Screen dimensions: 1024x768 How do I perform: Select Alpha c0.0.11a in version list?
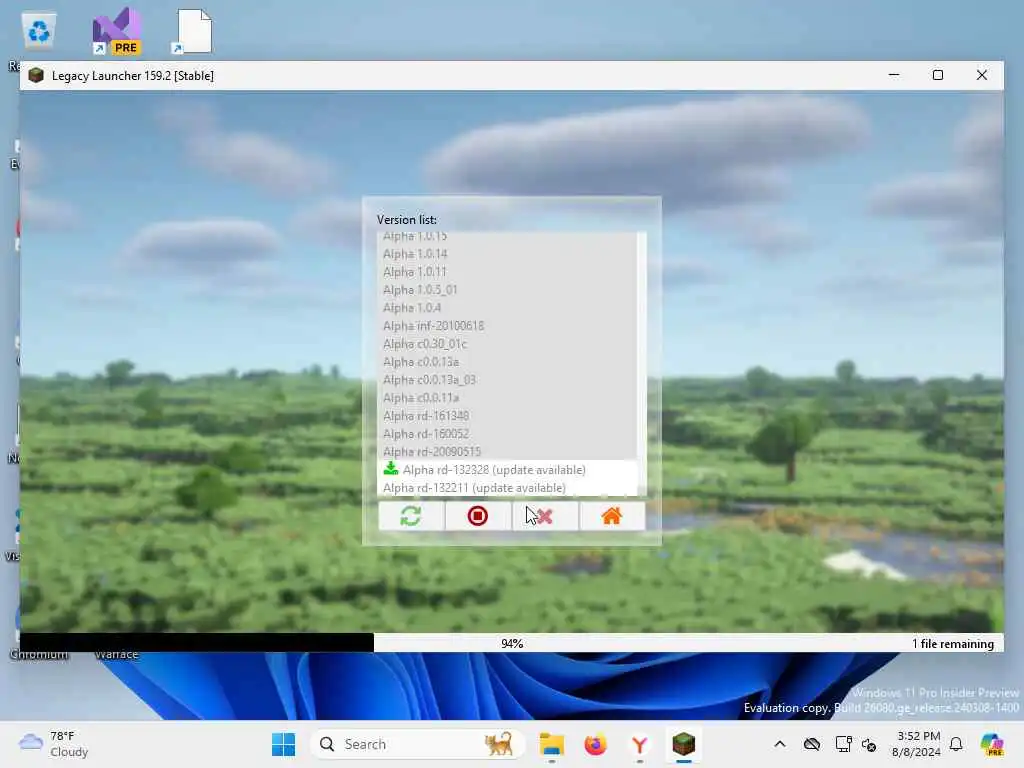(x=507, y=398)
